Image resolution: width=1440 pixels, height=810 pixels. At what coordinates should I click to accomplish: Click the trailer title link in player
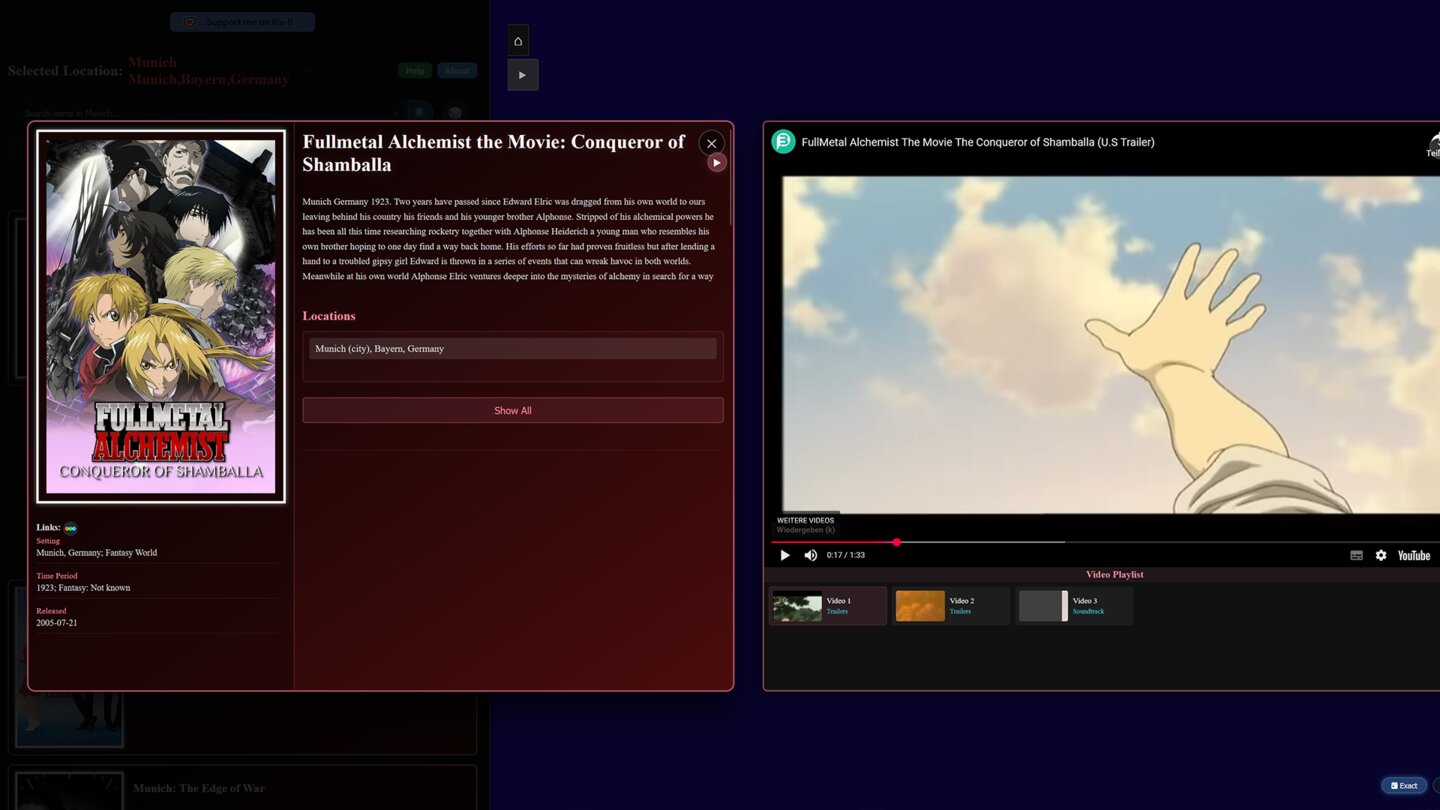click(977, 142)
